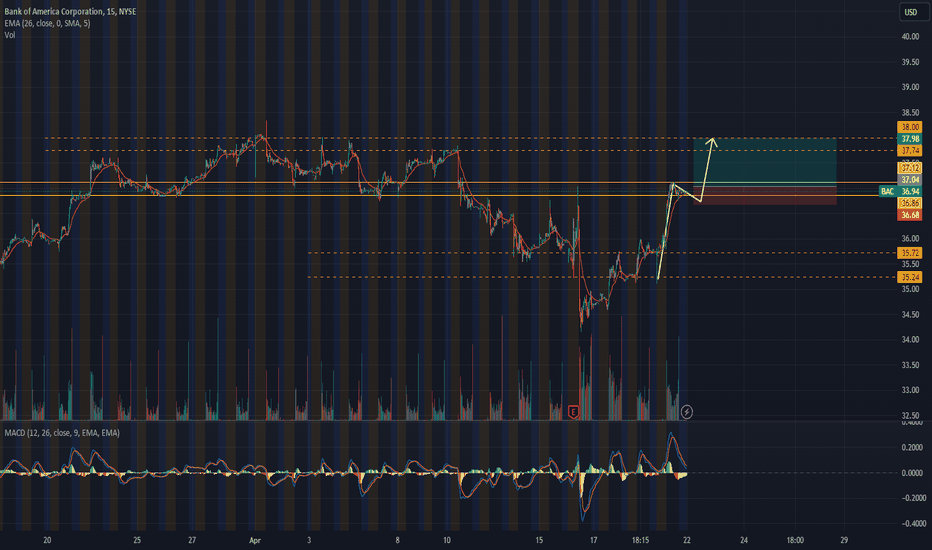Click the 35.72 orange price label
932x550 pixels.
click(909, 253)
